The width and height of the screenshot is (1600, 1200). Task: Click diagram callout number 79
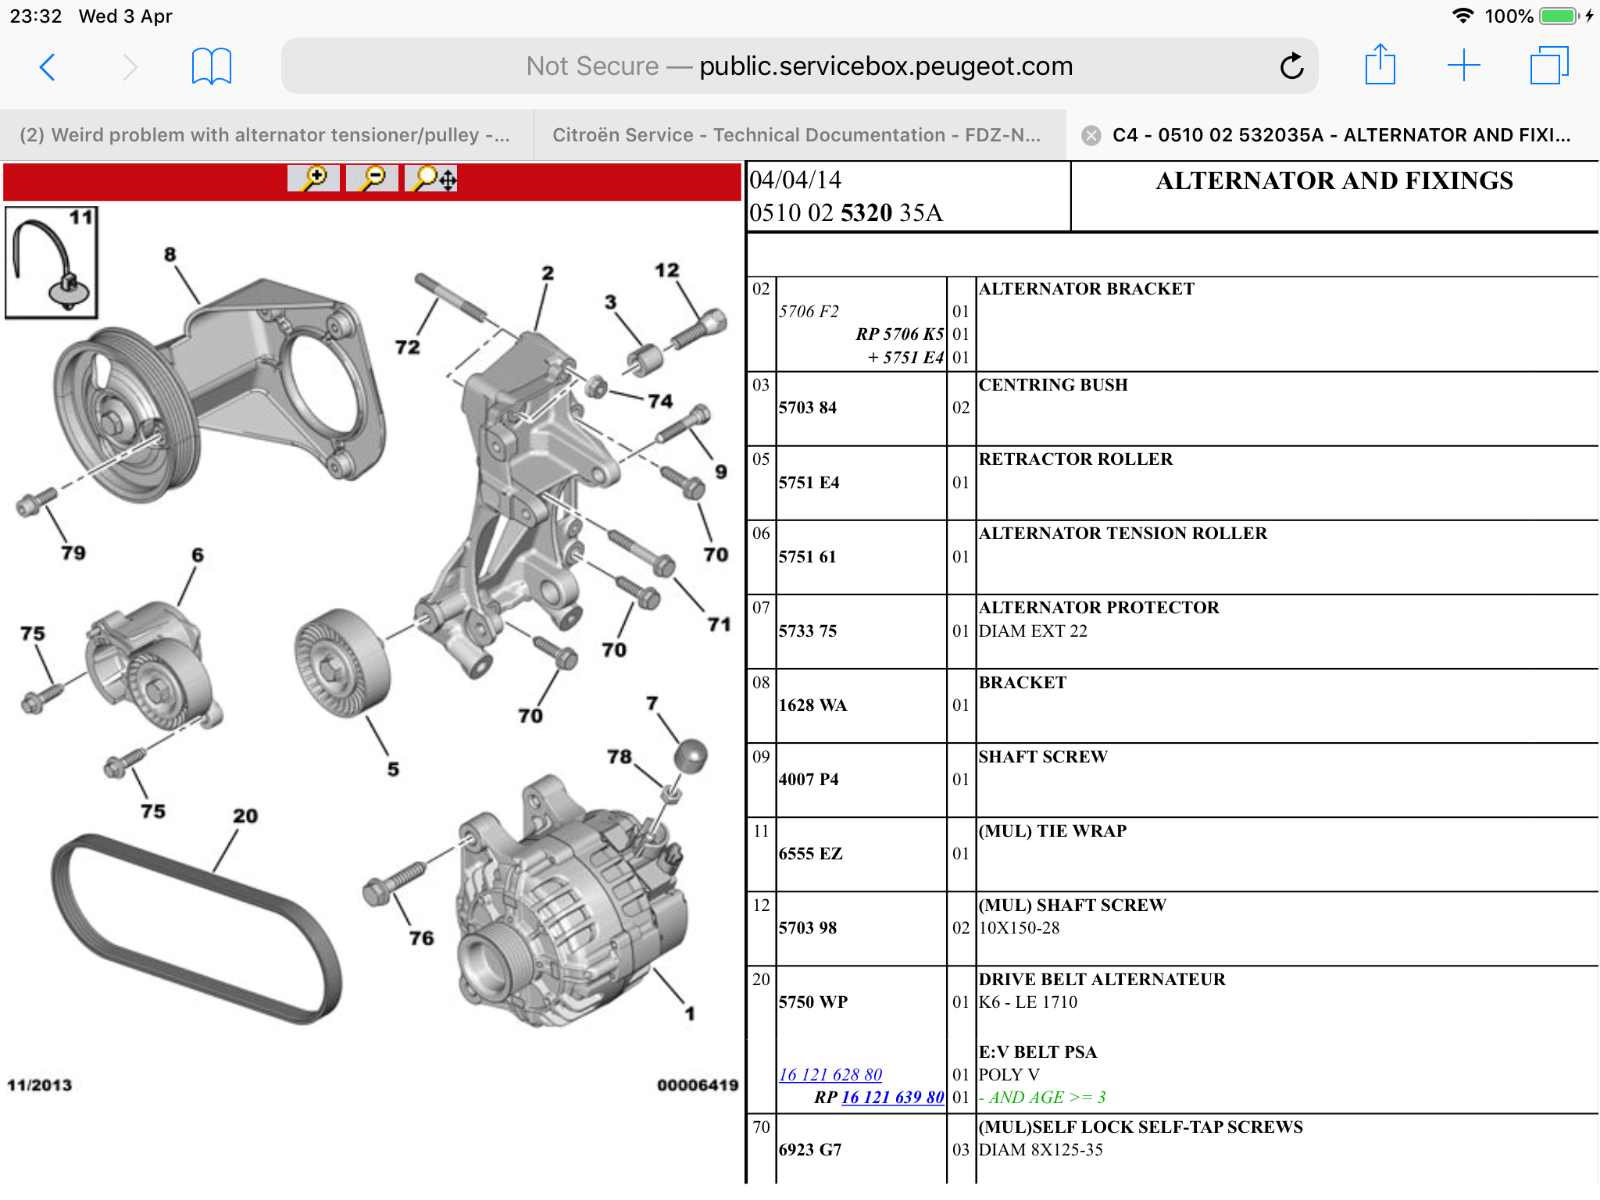(73, 553)
